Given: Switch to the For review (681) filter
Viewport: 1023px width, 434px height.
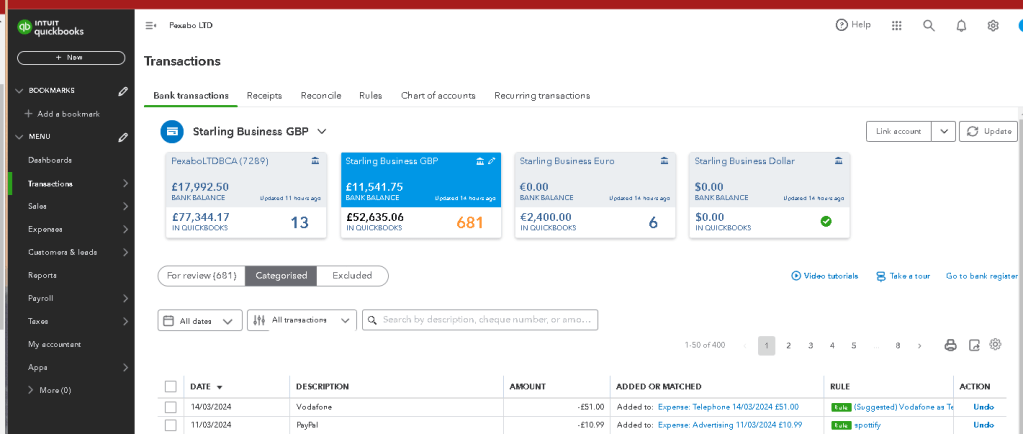Looking at the screenshot, I should click(202, 276).
